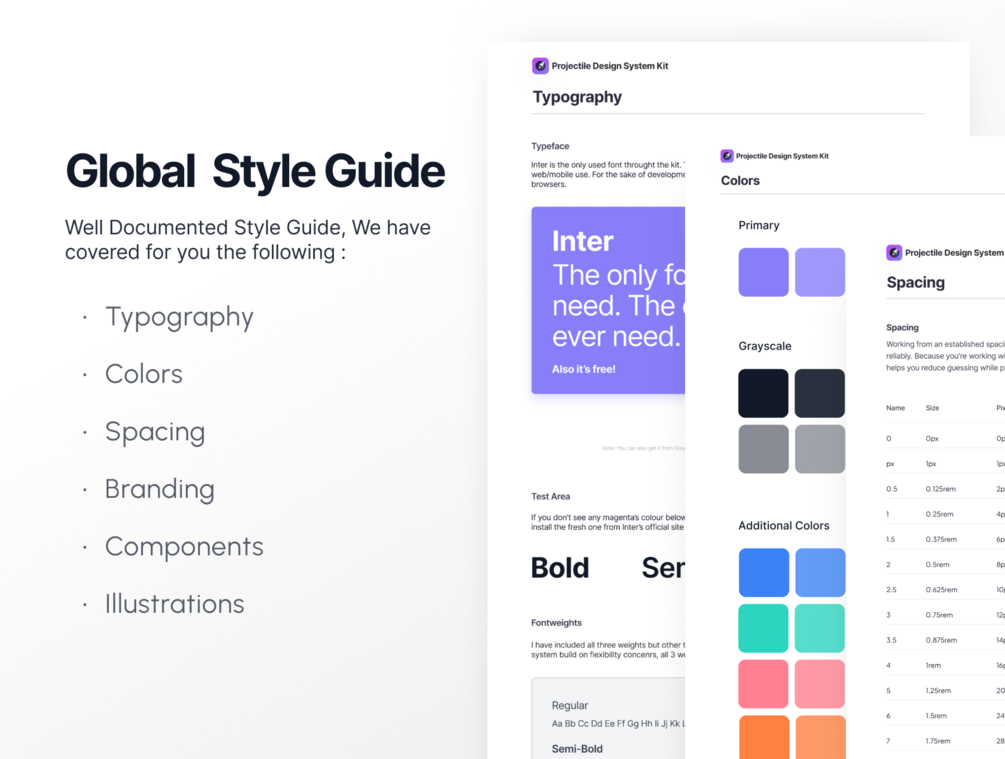
Task: Select the solid blue additional color swatch
Action: point(763,572)
